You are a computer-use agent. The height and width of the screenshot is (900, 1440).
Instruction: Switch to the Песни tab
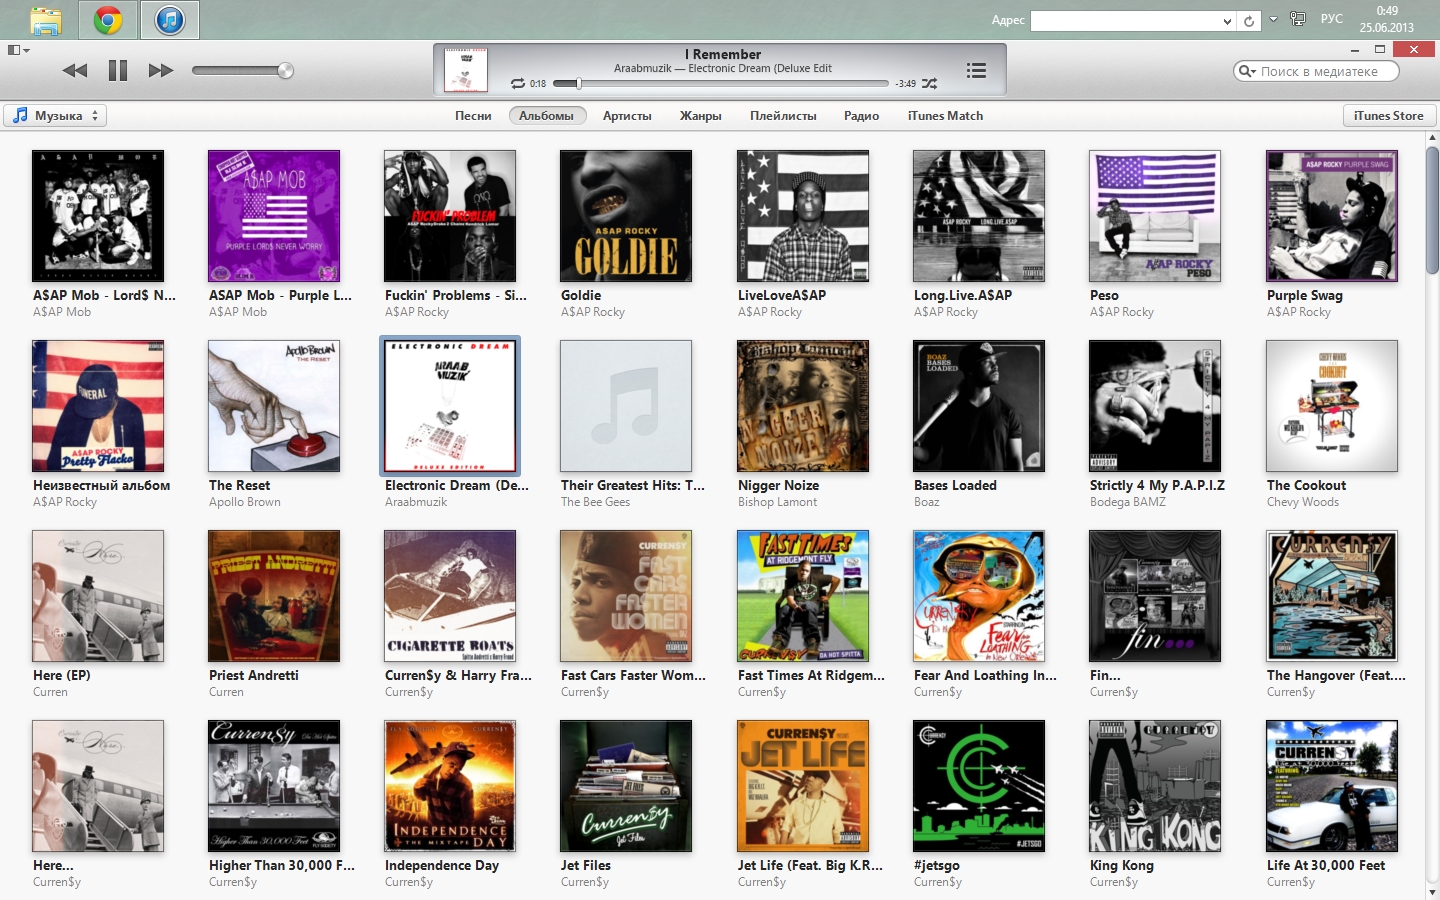[473, 116]
